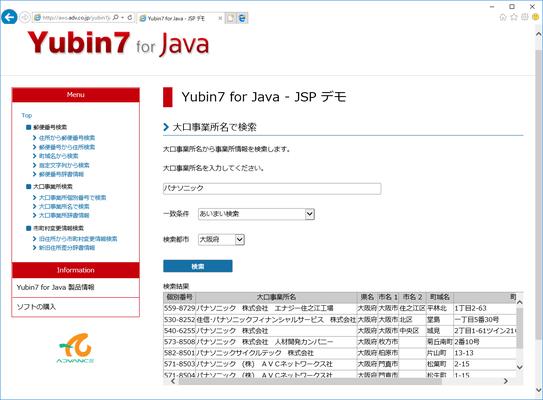
Task: Open 大口事業所名で検索 sidebar link
Action: (64, 206)
